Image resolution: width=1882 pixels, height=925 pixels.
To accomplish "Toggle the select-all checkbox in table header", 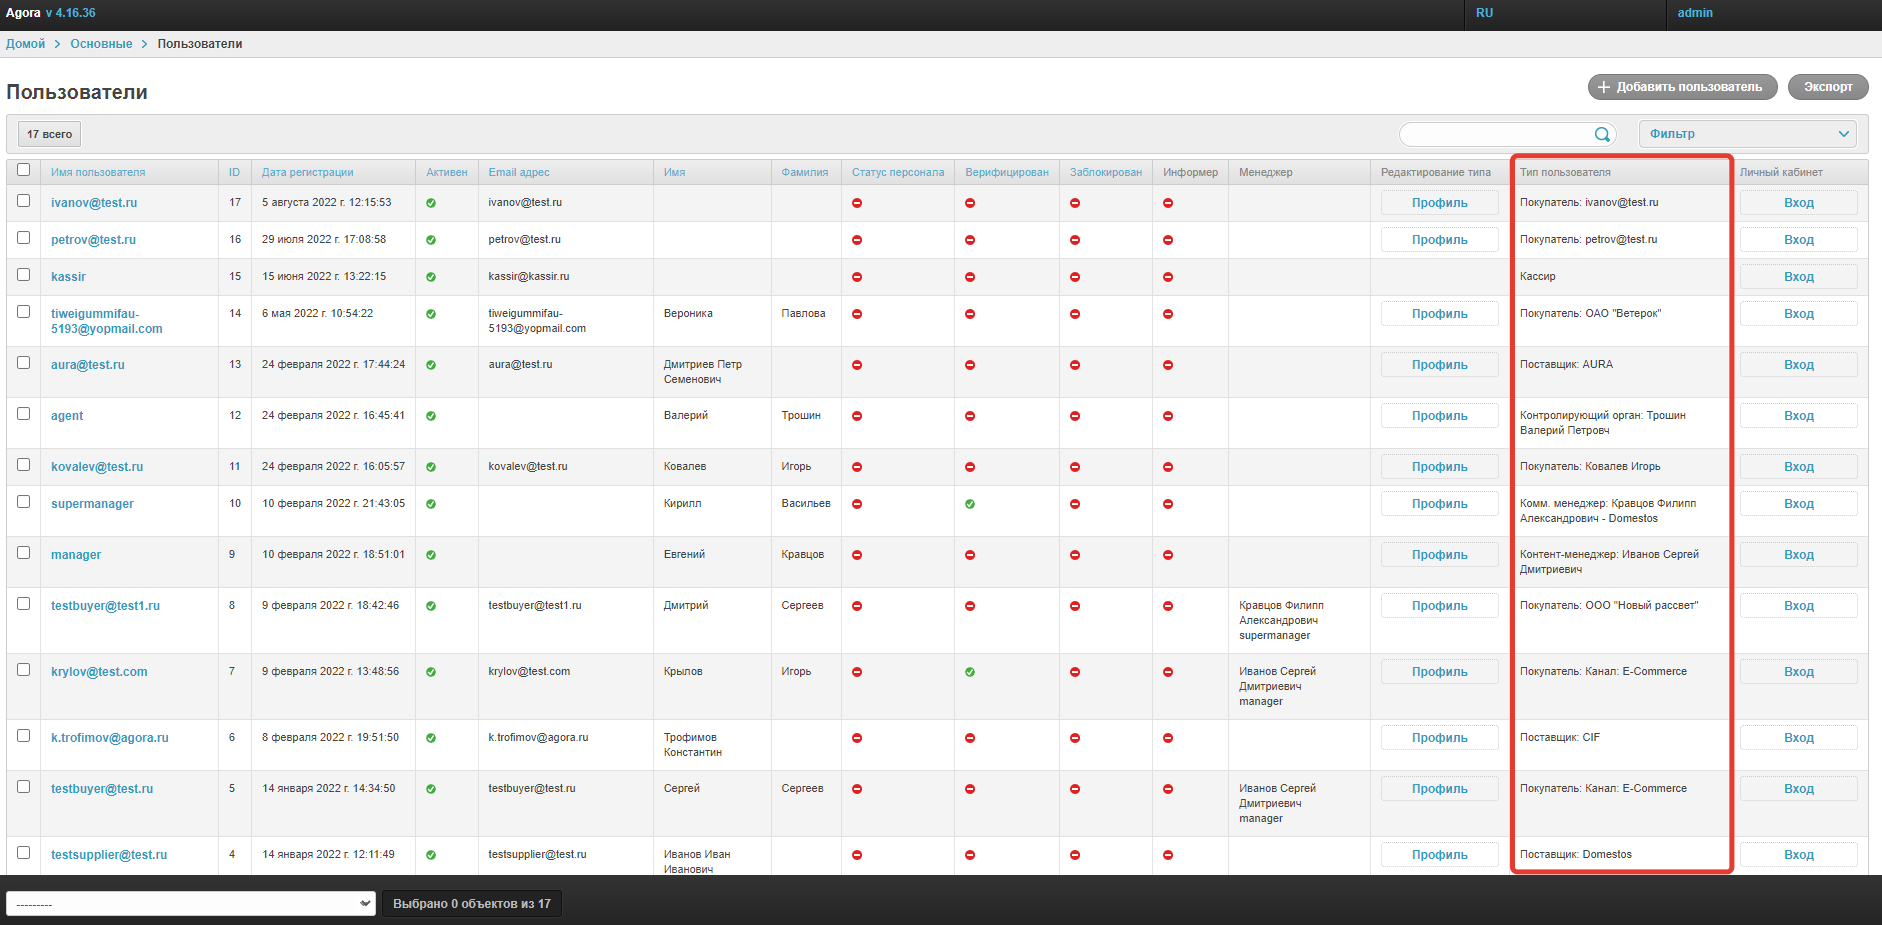I will 24,170.
